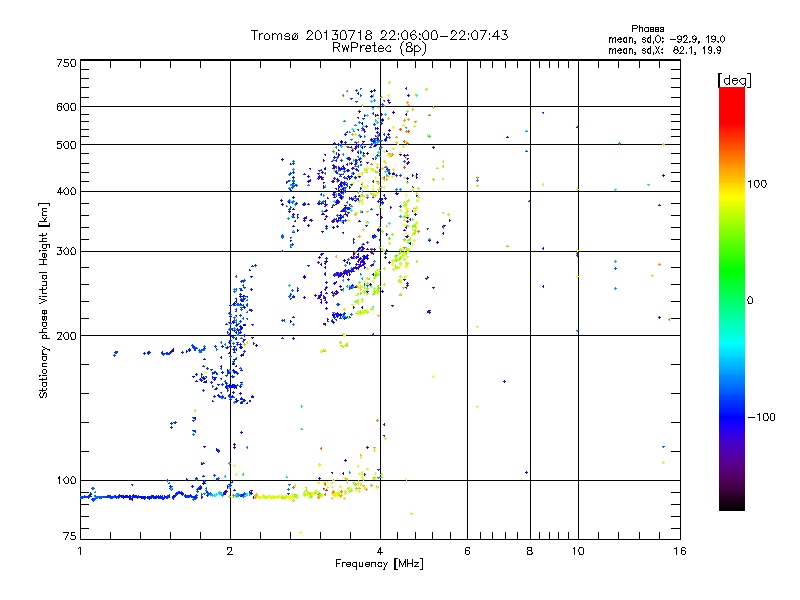Click the '0' colorbar tick label

point(750,301)
